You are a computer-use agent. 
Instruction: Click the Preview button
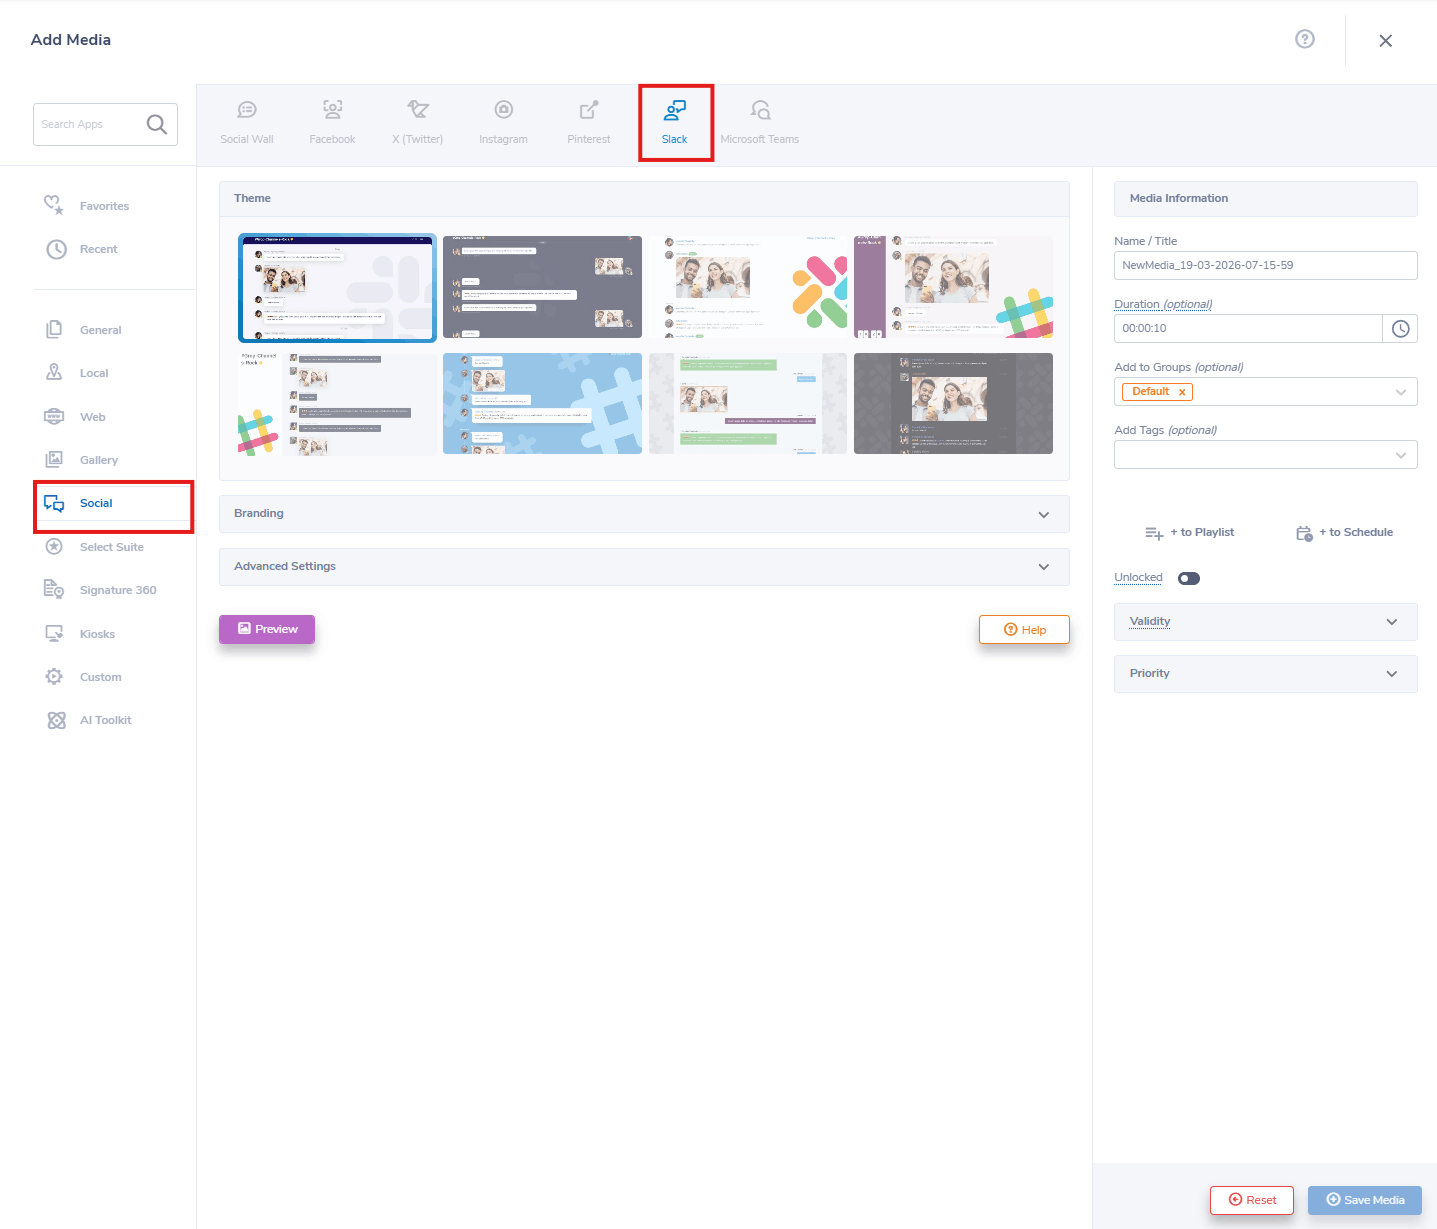point(267,629)
